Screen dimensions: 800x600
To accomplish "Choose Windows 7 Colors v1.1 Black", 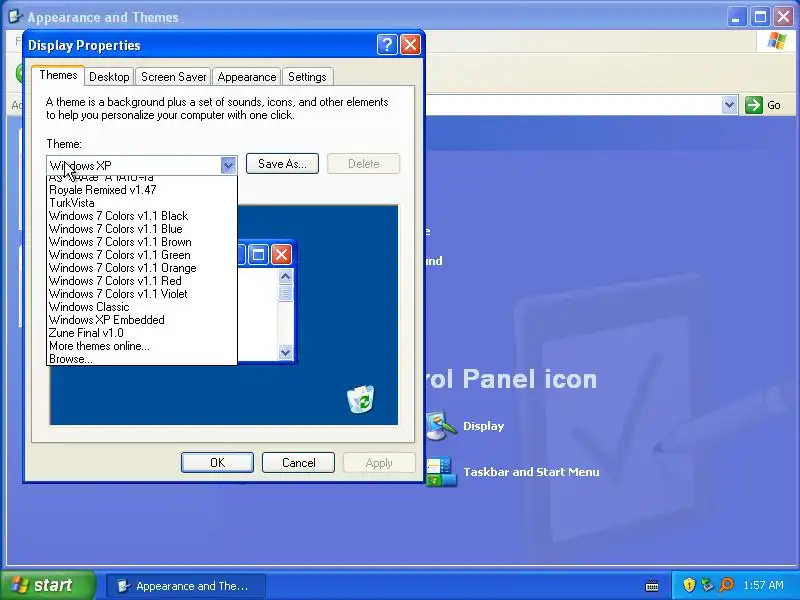I will 142,216.
